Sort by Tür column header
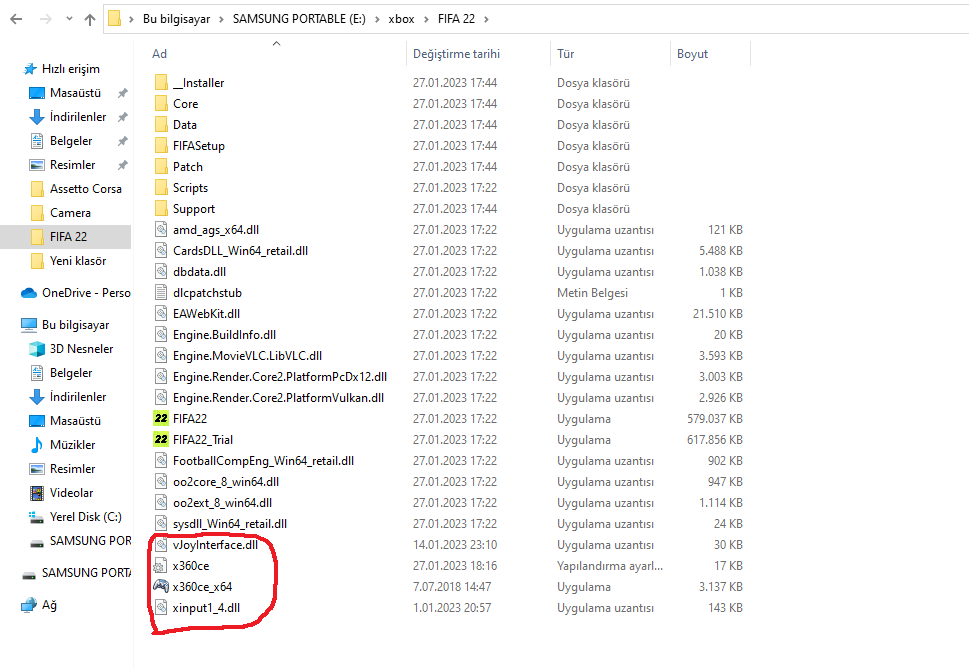969x670 pixels. (565, 54)
